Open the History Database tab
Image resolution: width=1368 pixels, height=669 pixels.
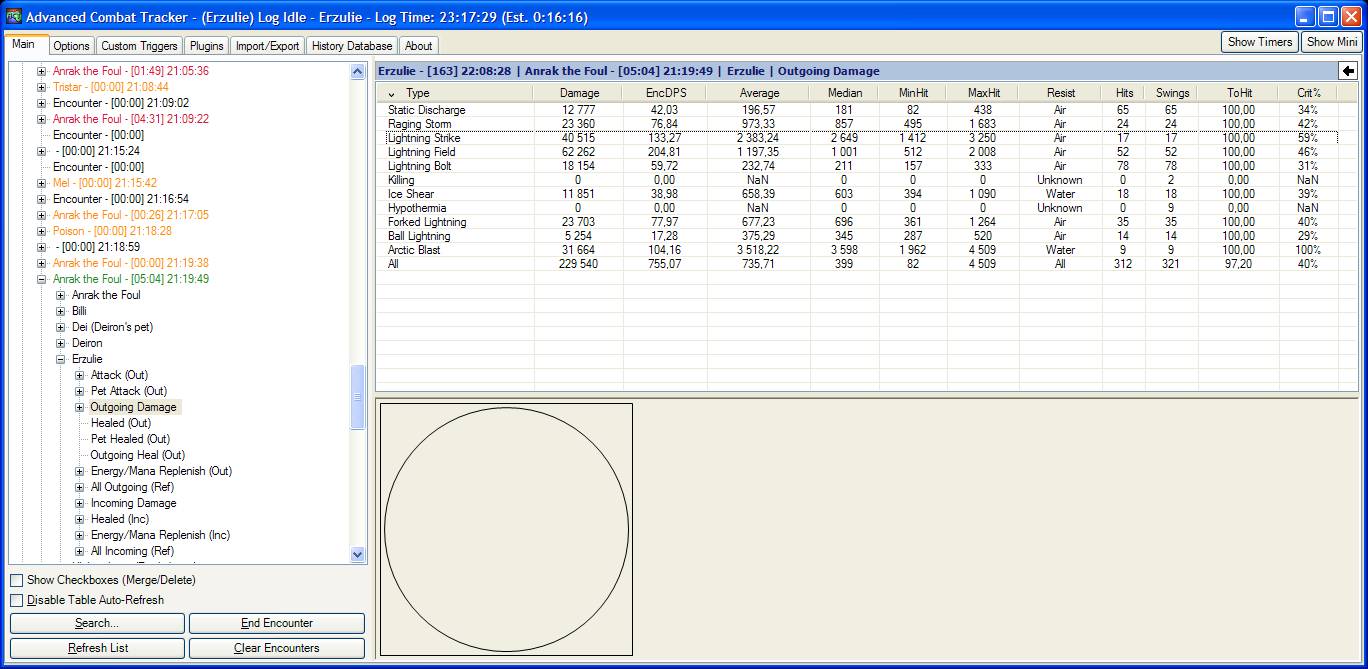click(352, 46)
